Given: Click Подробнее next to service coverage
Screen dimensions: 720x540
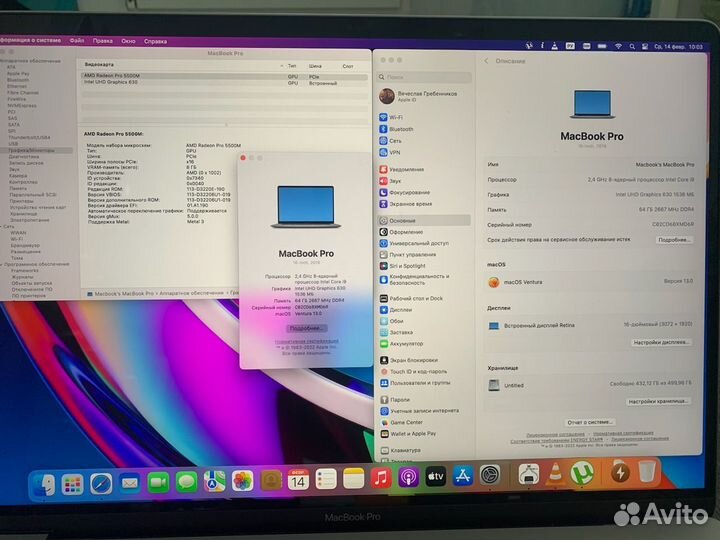Looking at the screenshot, I should coord(673,240).
